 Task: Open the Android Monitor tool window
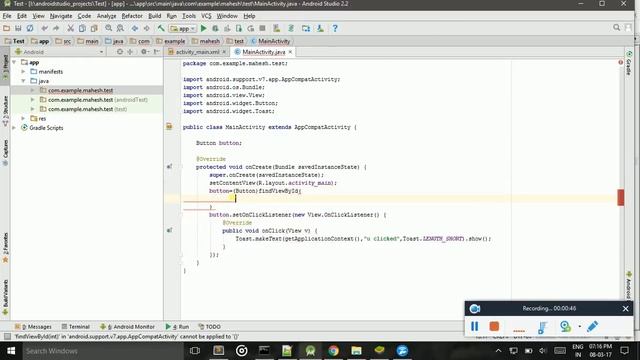click(127, 327)
